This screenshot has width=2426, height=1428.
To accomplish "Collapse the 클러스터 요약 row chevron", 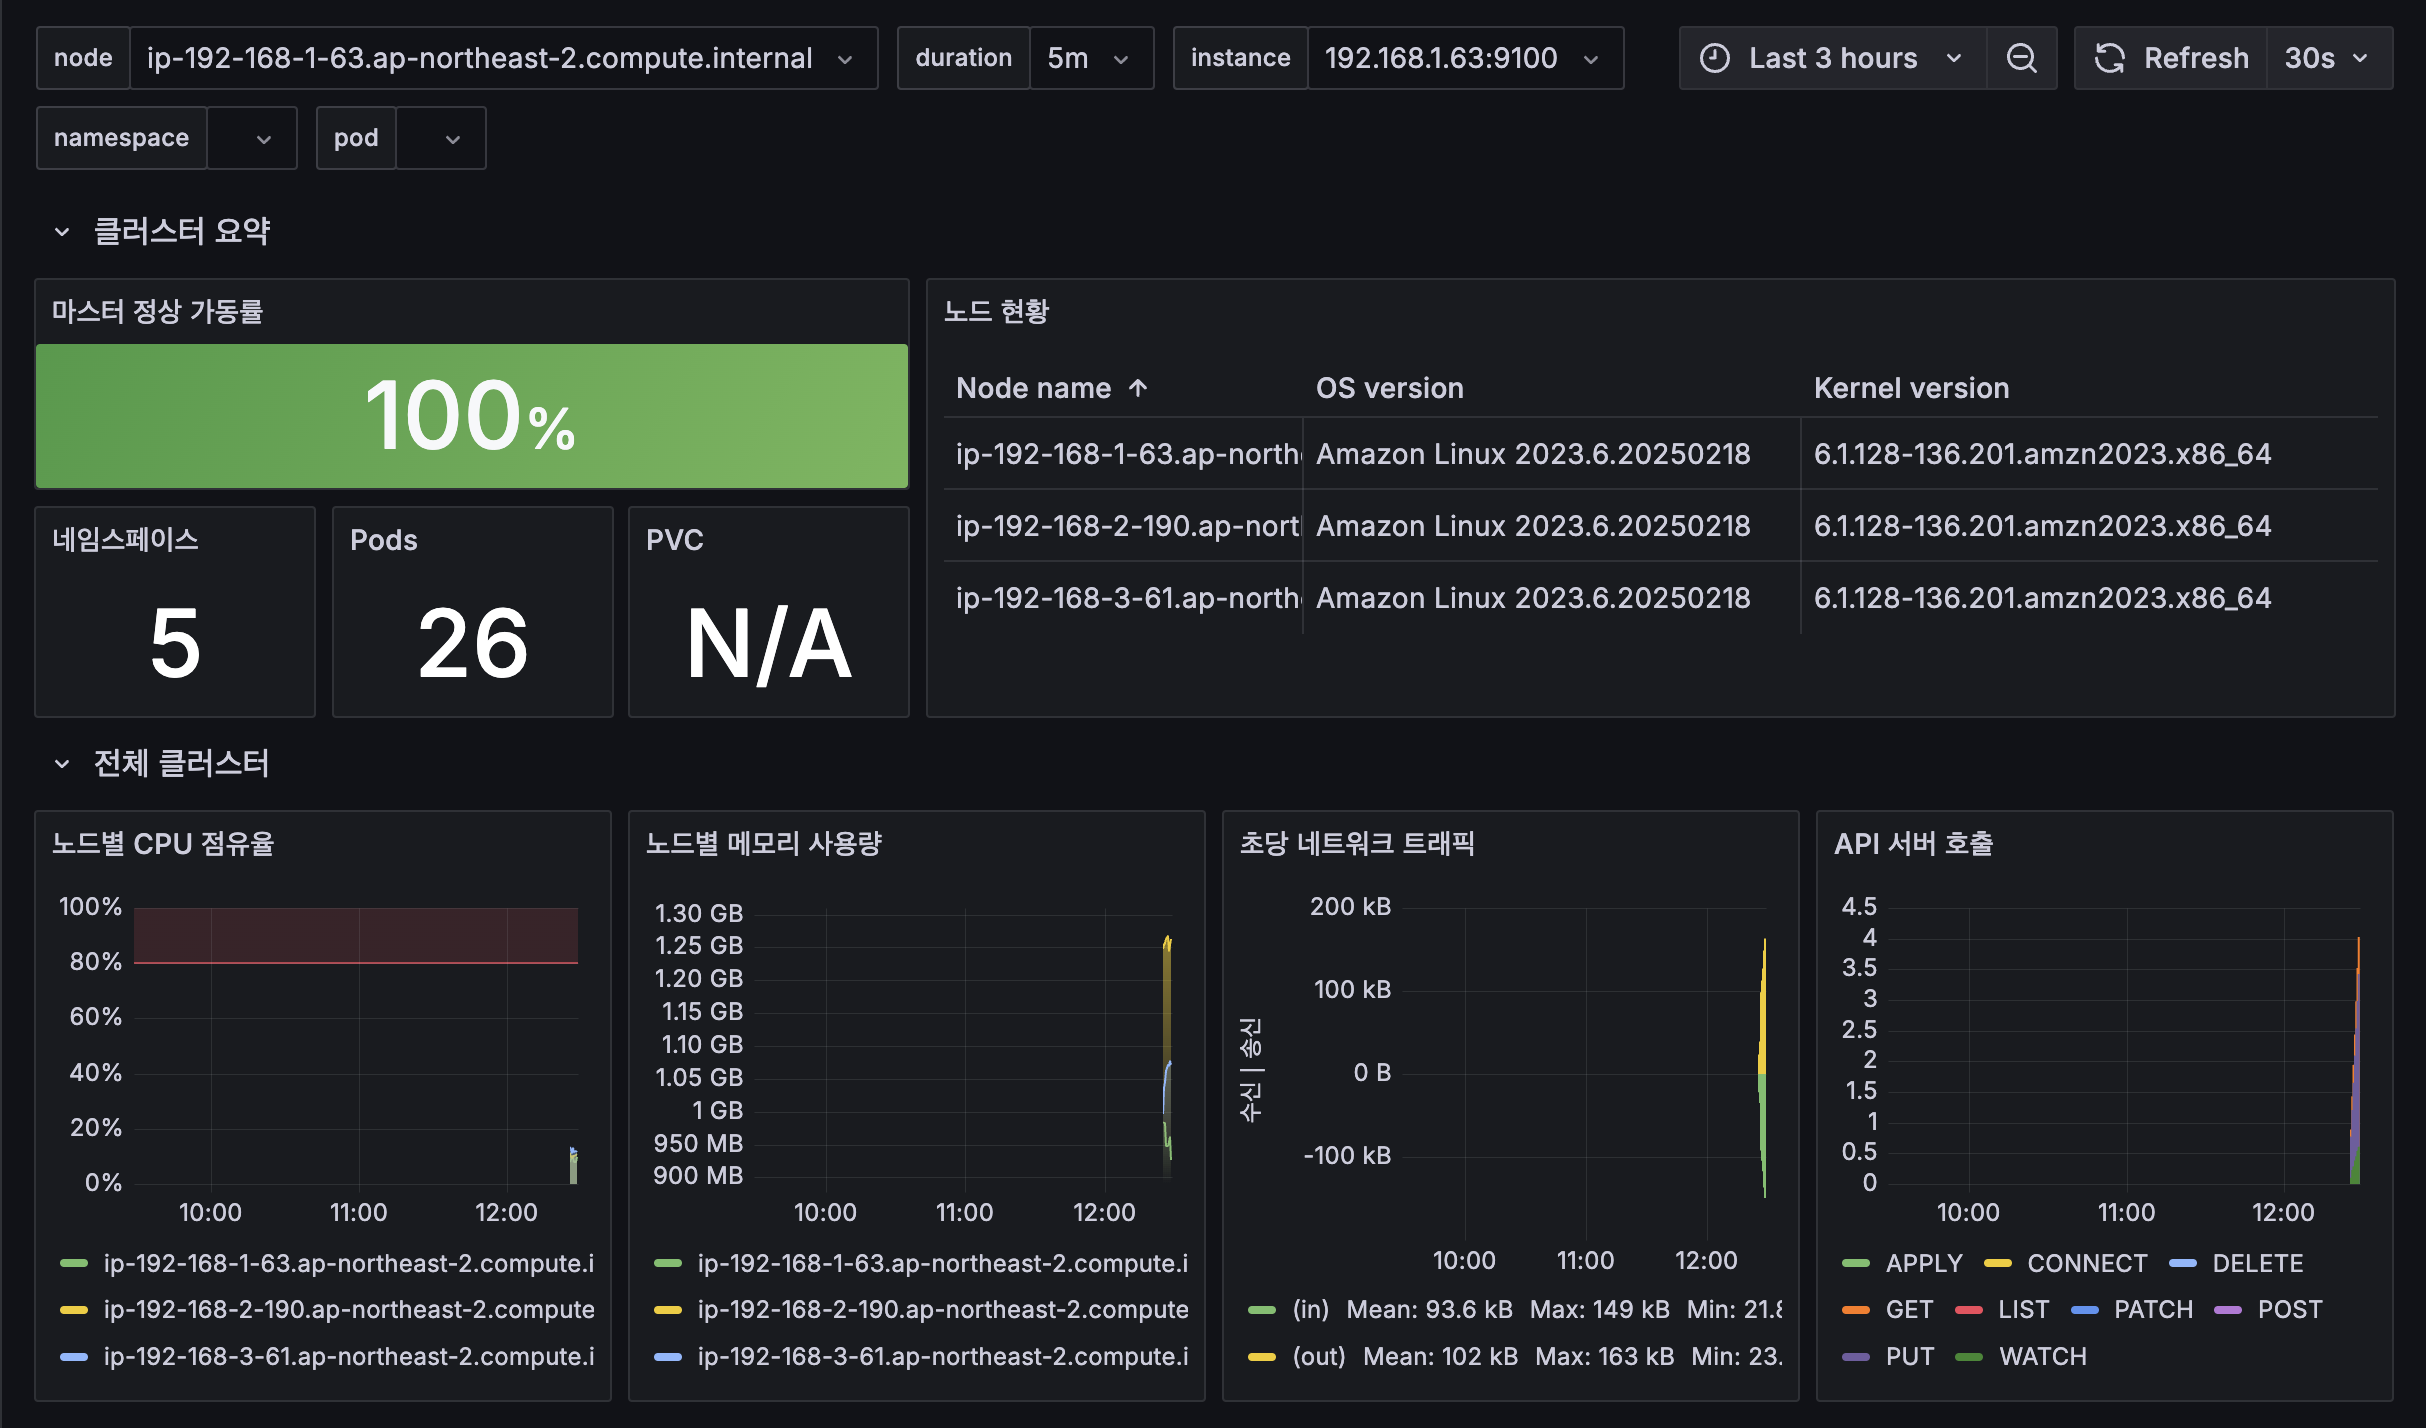I will click(62, 232).
